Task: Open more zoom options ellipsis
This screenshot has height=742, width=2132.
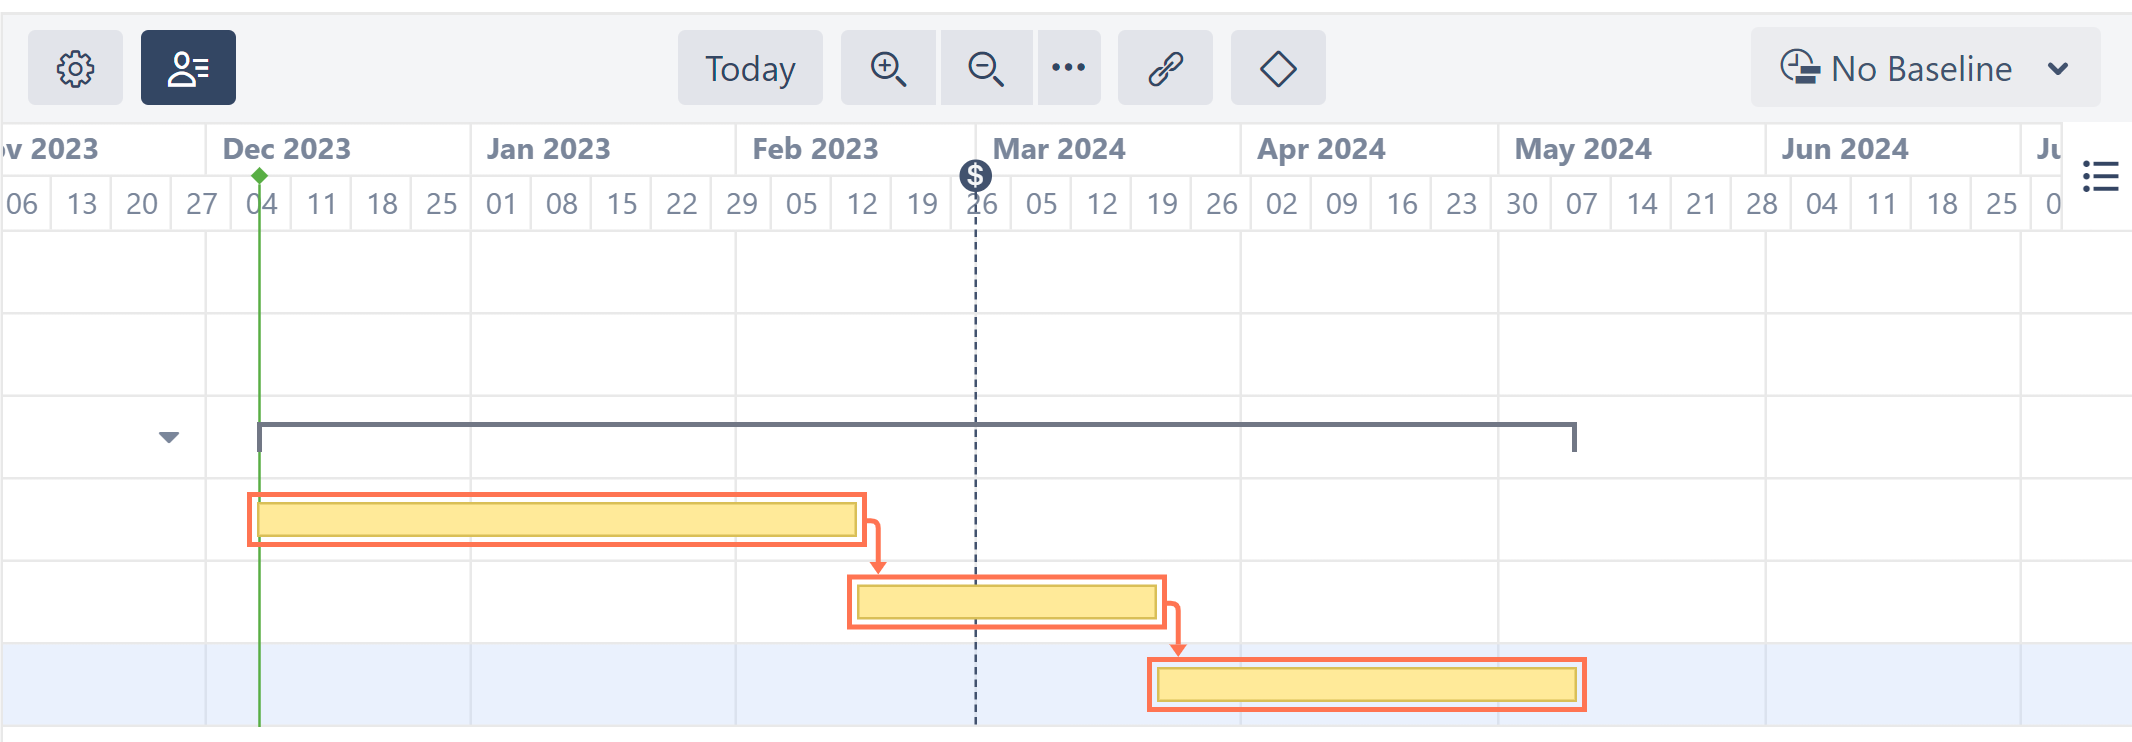Action: [x=1068, y=68]
